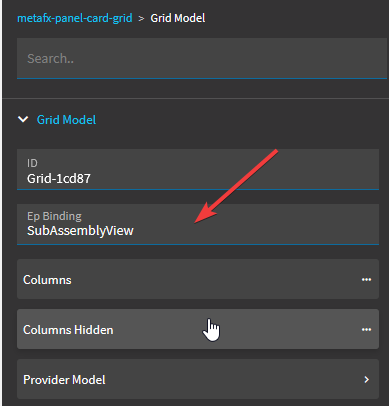The image size is (389, 406).
Task: Click the Provider Model right-arrow icon
Action: coord(367,379)
